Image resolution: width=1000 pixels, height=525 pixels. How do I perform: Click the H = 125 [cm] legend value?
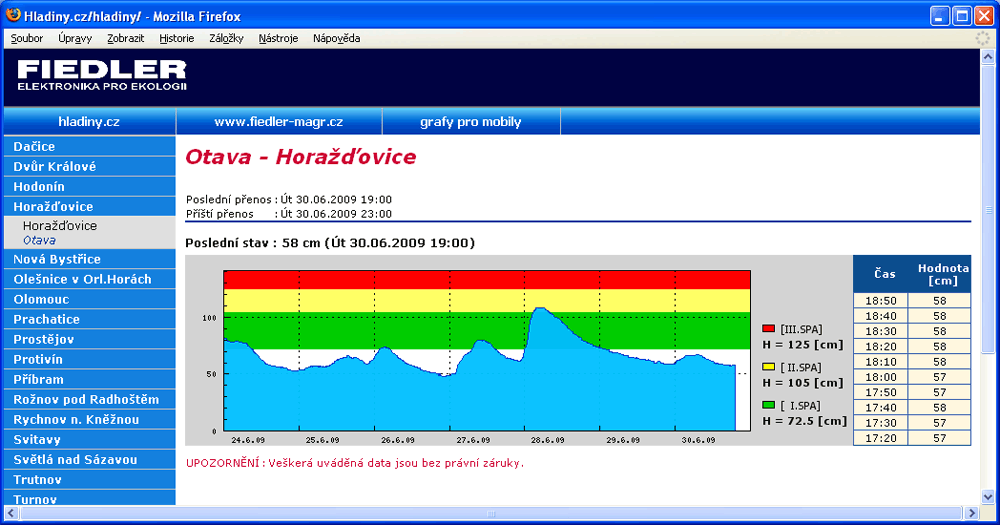coord(803,344)
